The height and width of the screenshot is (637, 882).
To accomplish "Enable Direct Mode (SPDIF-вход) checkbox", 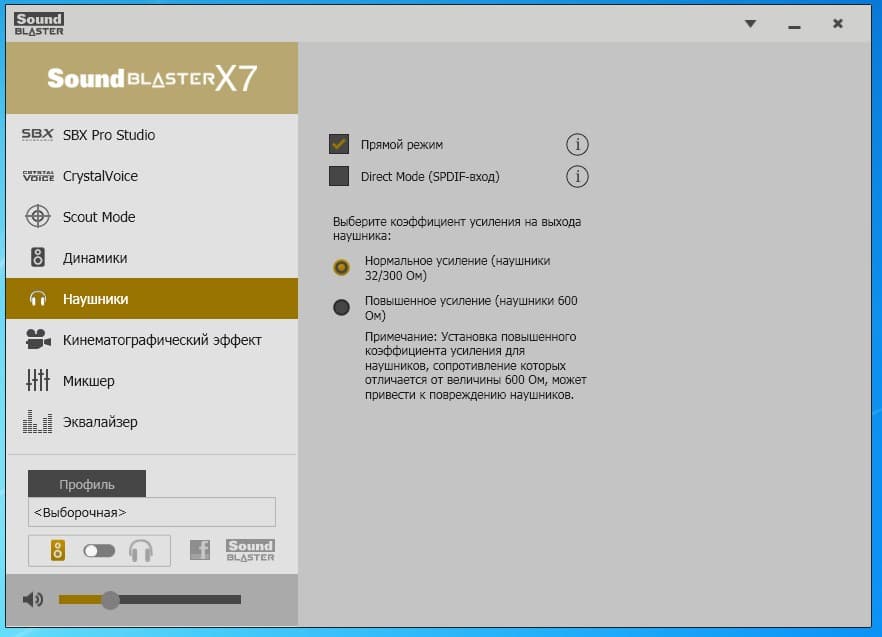I will (339, 176).
